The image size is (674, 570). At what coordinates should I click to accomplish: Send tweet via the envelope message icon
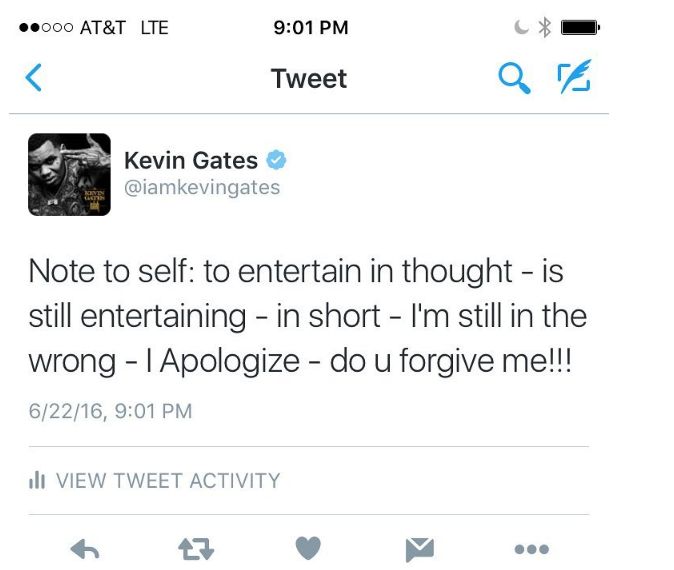point(420,549)
